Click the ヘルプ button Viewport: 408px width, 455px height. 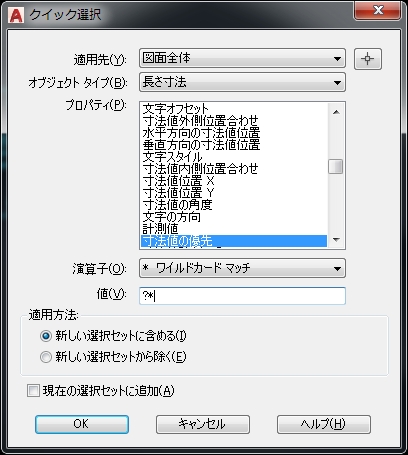[324, 424]
